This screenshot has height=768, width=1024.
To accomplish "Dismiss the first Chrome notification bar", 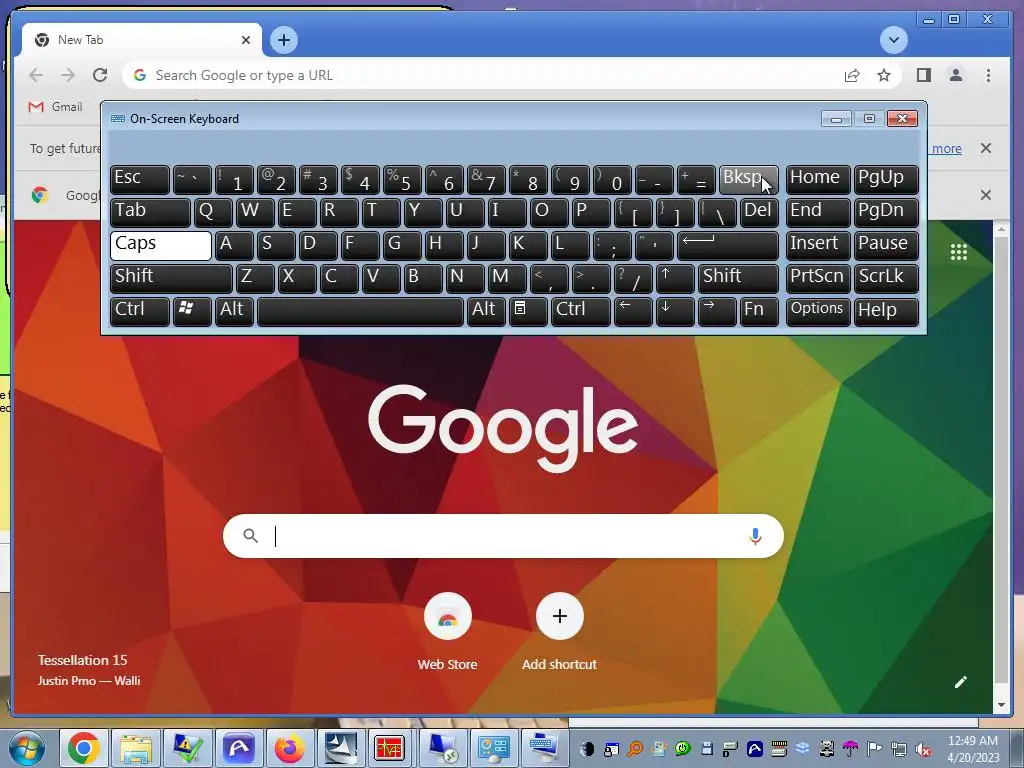I will 985,148.
